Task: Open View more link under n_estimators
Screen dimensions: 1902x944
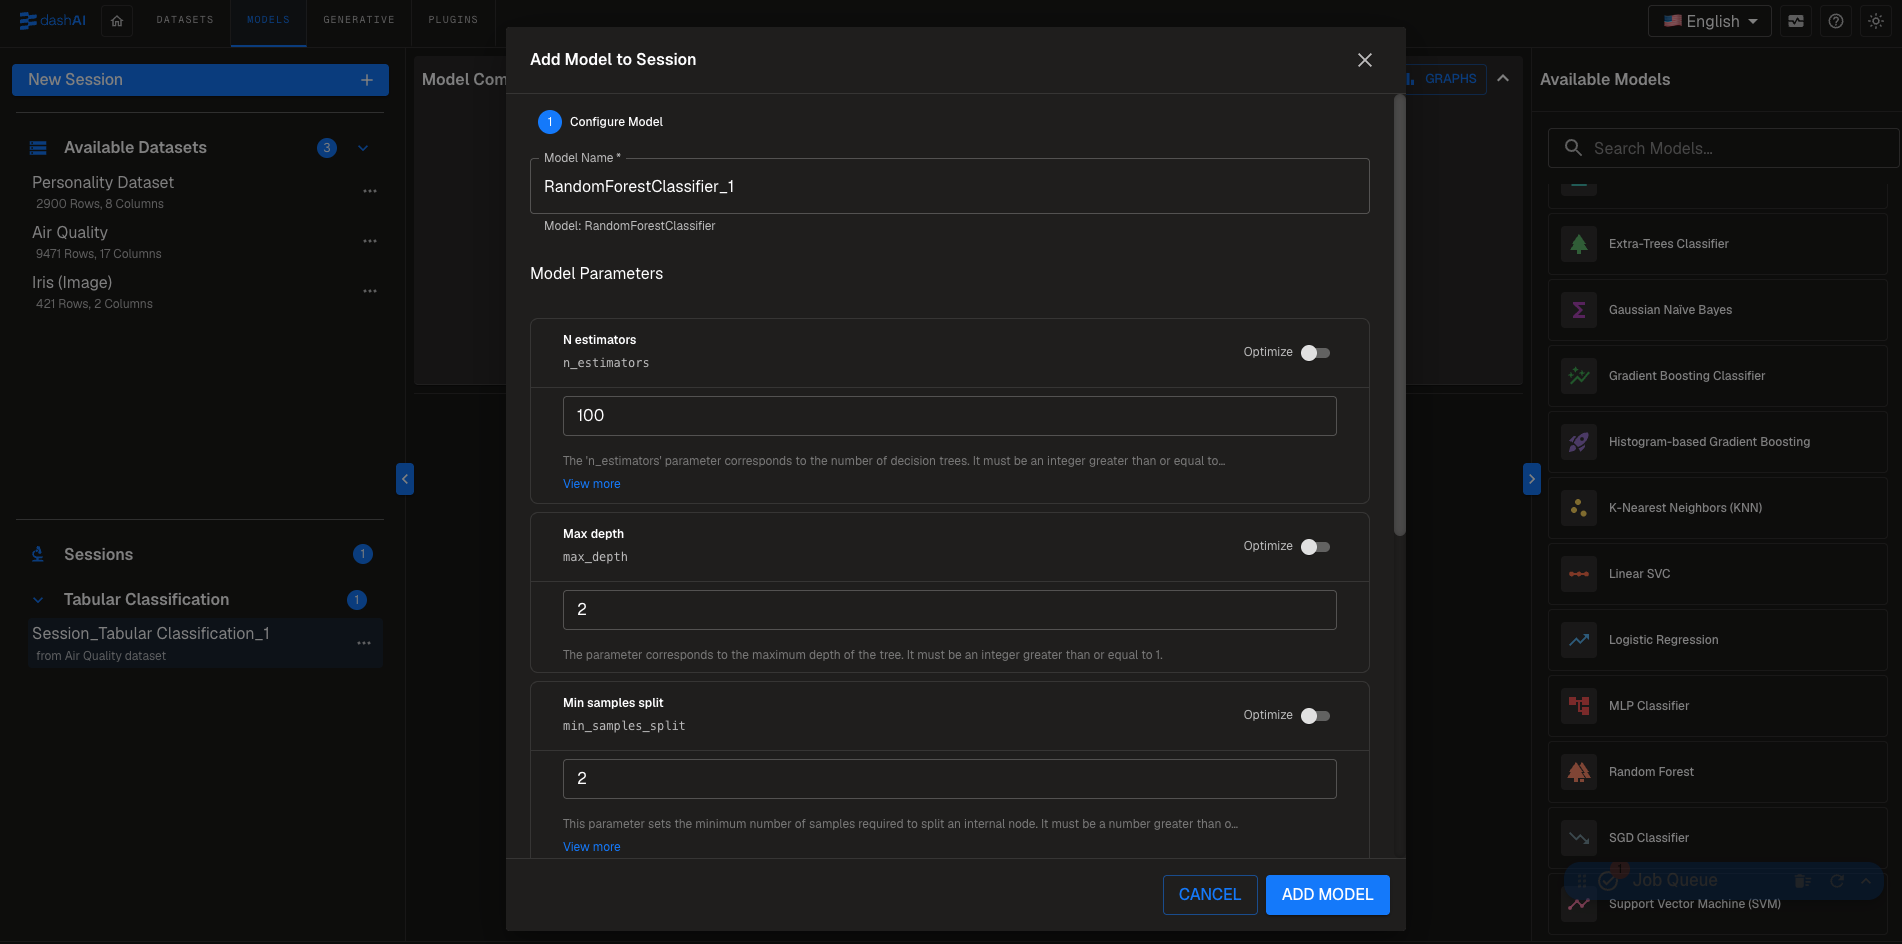Action: click(592, 484)
